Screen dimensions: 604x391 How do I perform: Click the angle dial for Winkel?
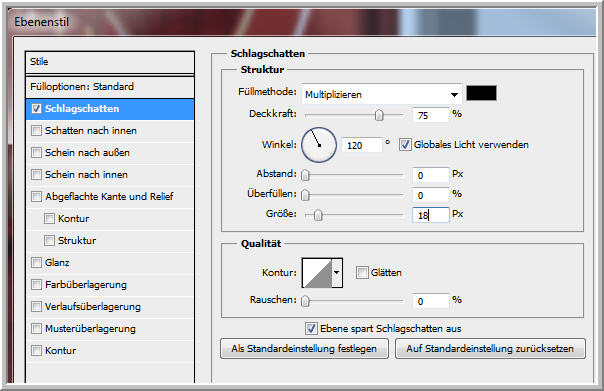319,145
